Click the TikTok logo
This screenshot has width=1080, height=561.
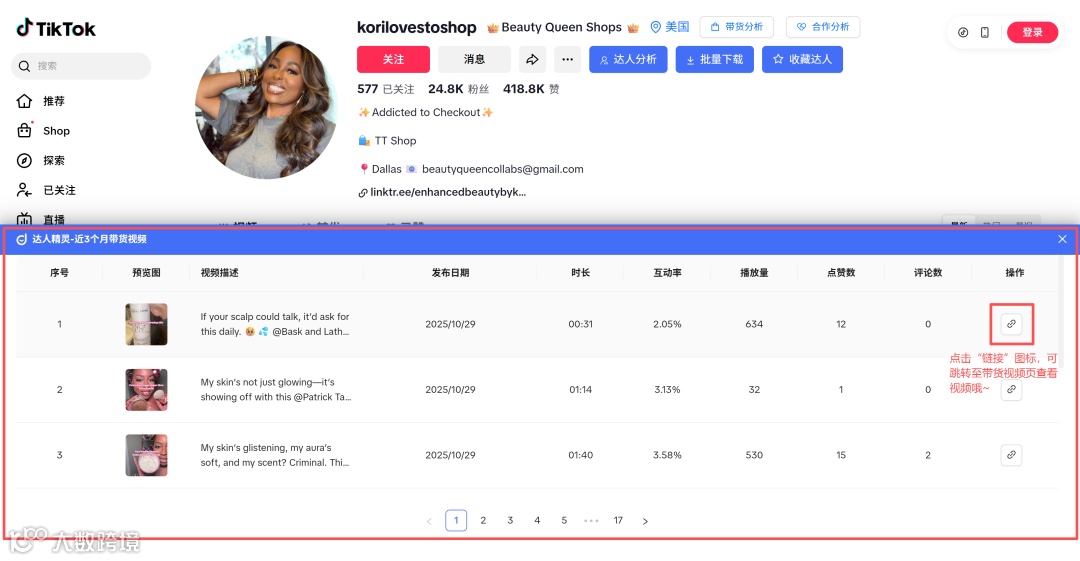point(56,28)
